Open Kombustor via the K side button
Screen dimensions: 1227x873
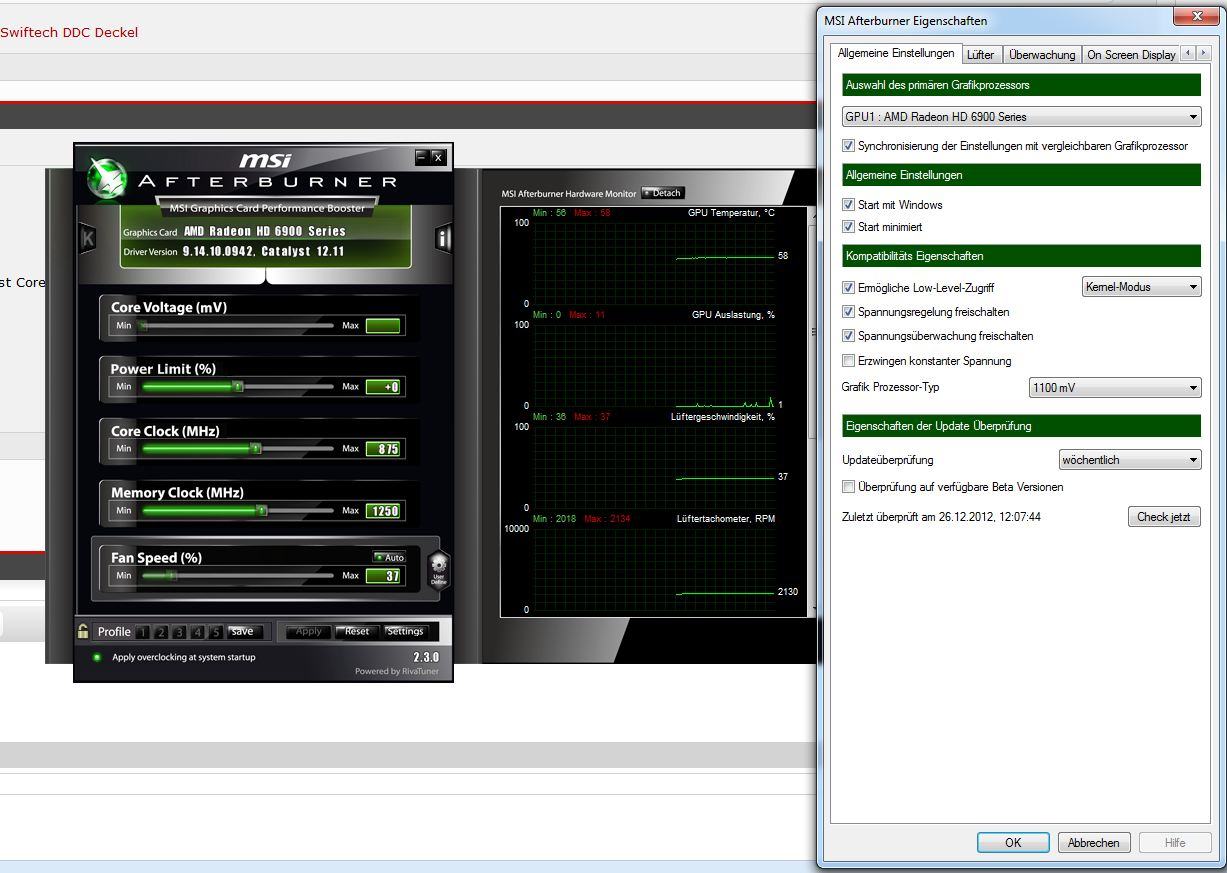pyautogui.click(x=87, y=239)
